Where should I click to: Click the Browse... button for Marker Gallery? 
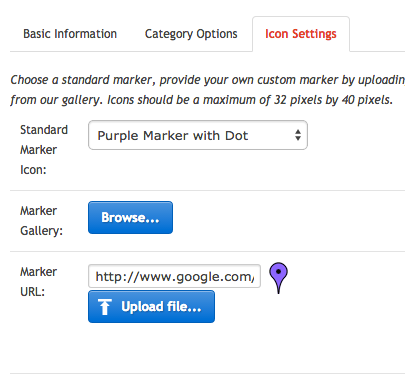(130, 217)
